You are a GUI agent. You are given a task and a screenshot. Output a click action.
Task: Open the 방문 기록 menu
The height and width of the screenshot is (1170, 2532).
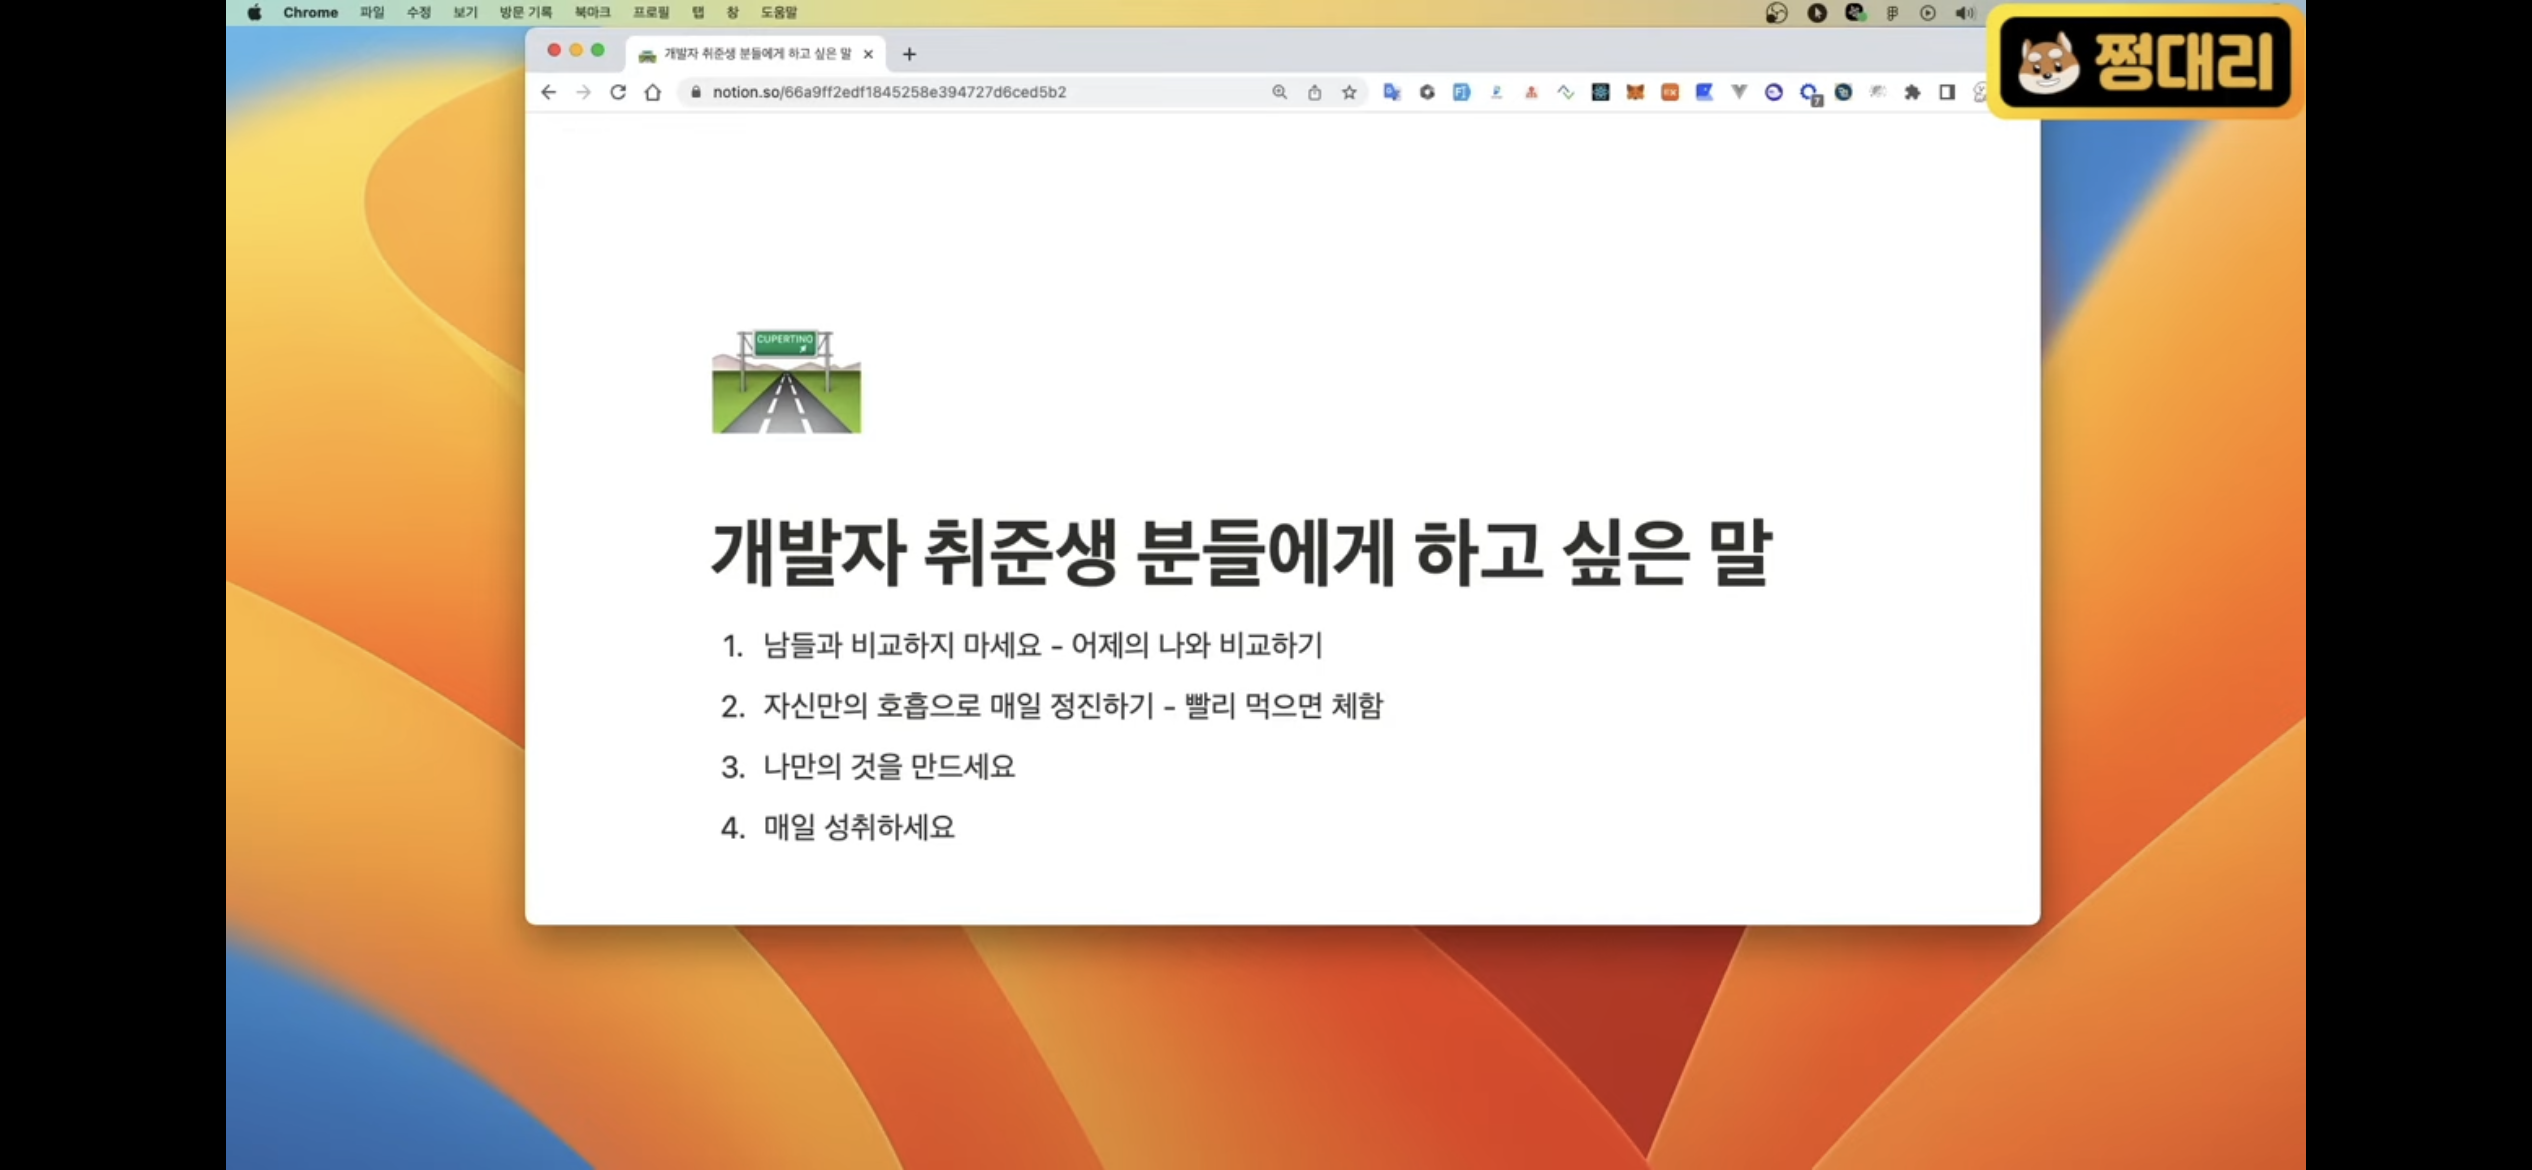(x=525, y=13)
